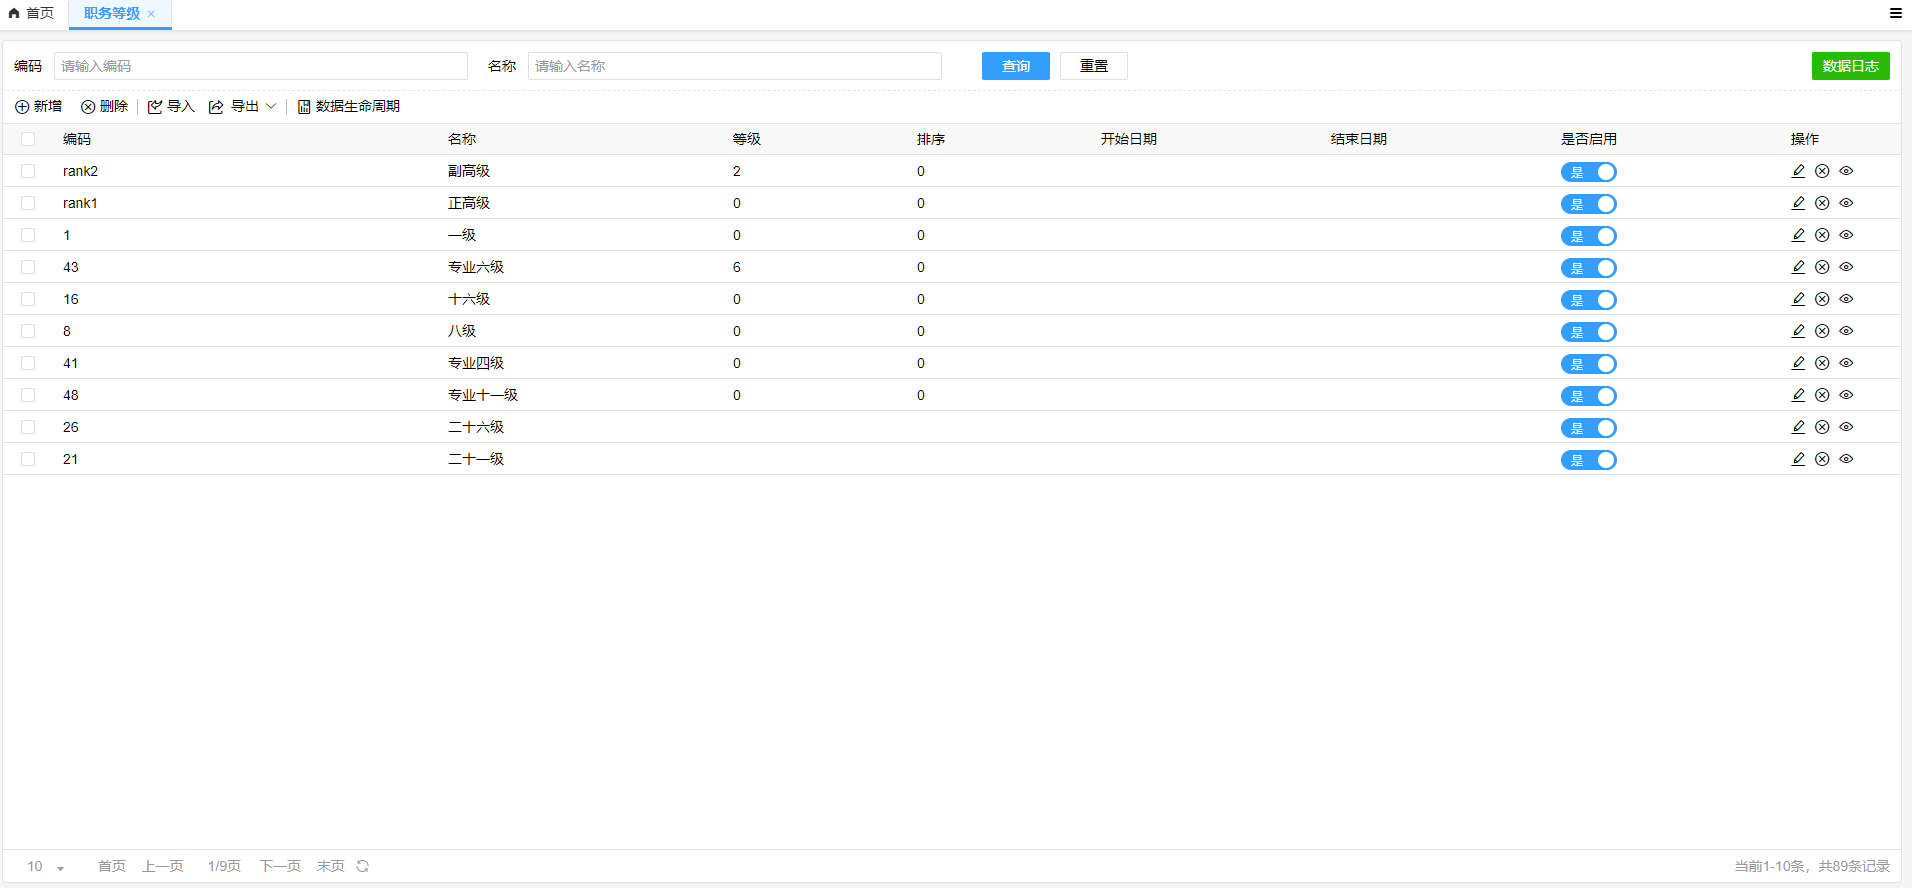Close the 职务等级 tab

(x=151, y=14)
